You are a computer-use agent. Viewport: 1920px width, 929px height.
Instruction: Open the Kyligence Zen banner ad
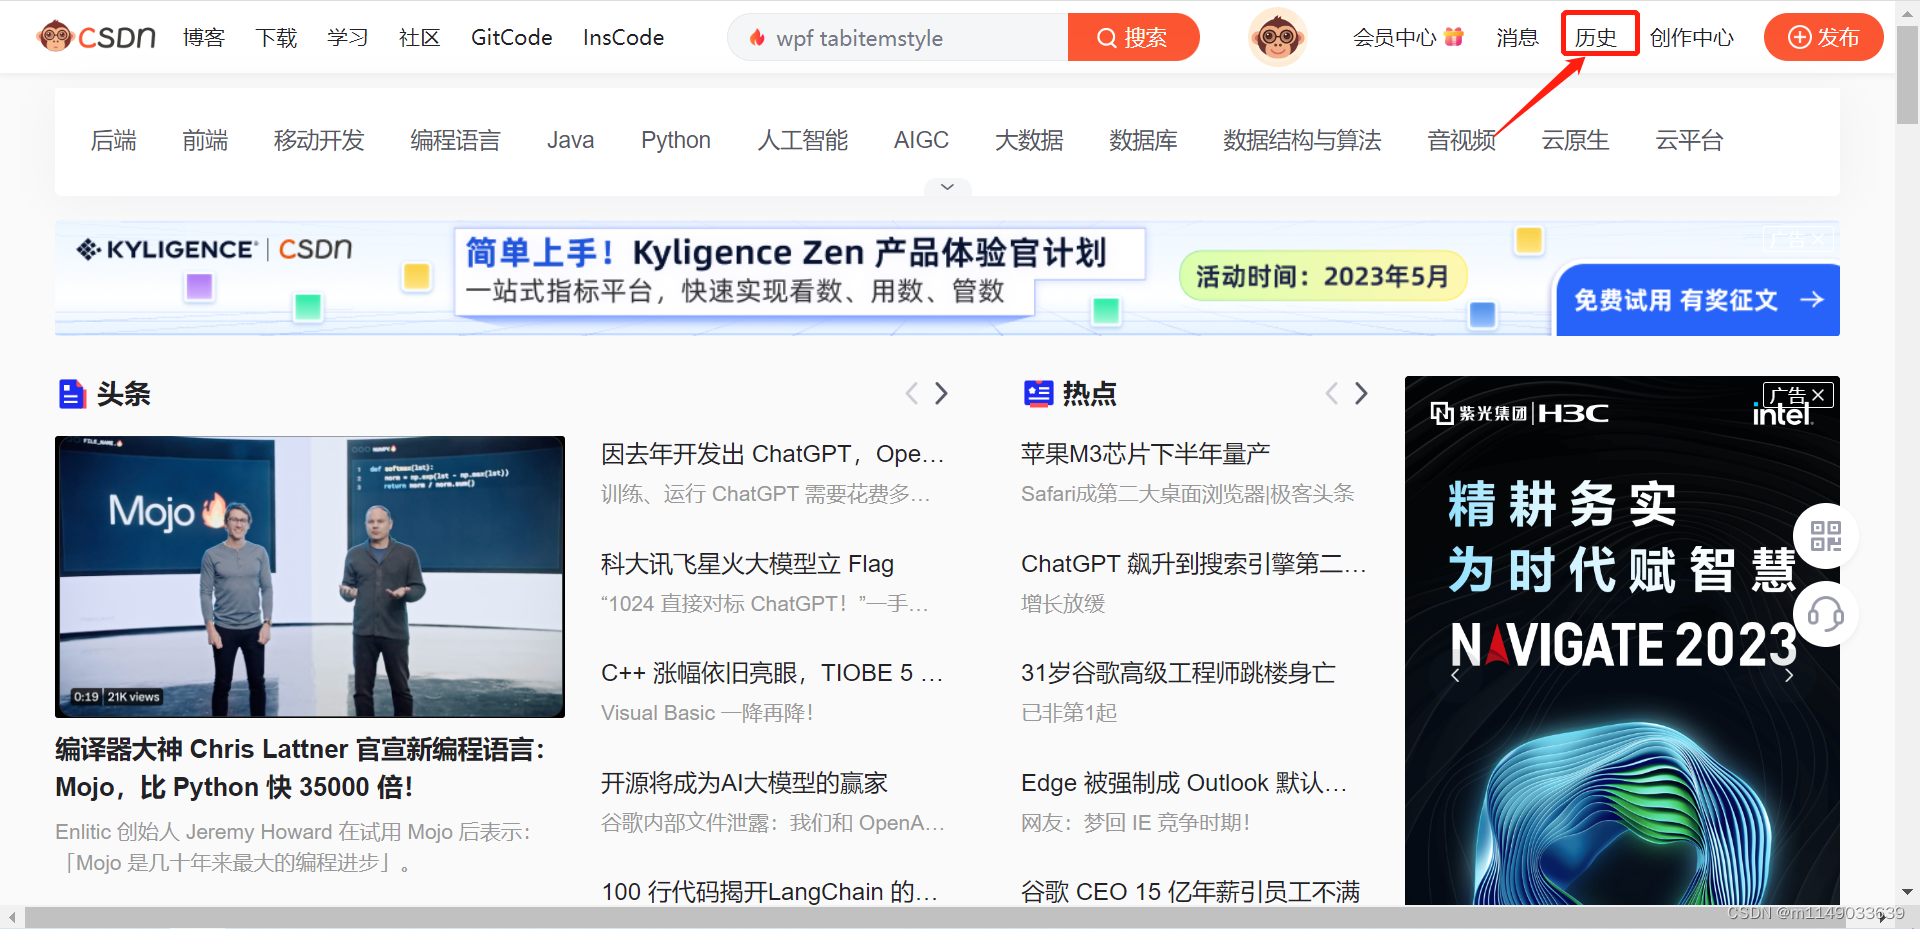(947, 278)
